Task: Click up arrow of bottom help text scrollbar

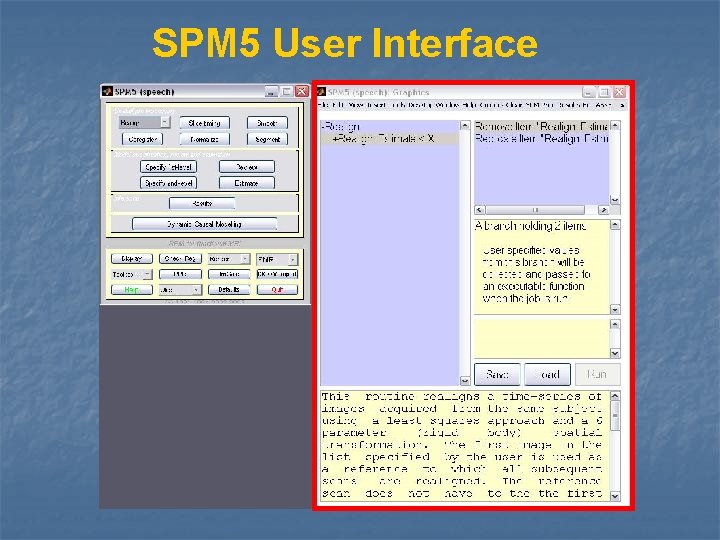Action: click(x=615, y=396)
